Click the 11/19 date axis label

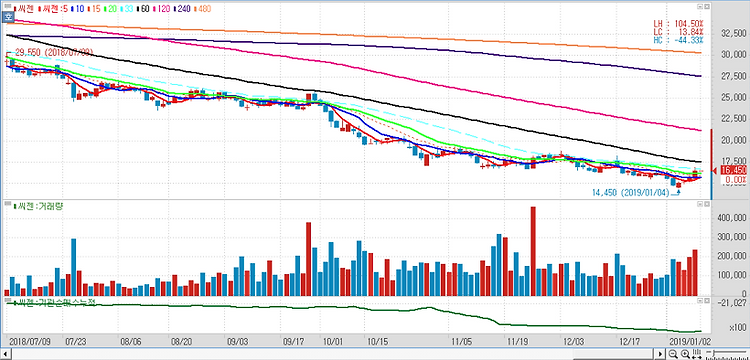pos(517,342)
